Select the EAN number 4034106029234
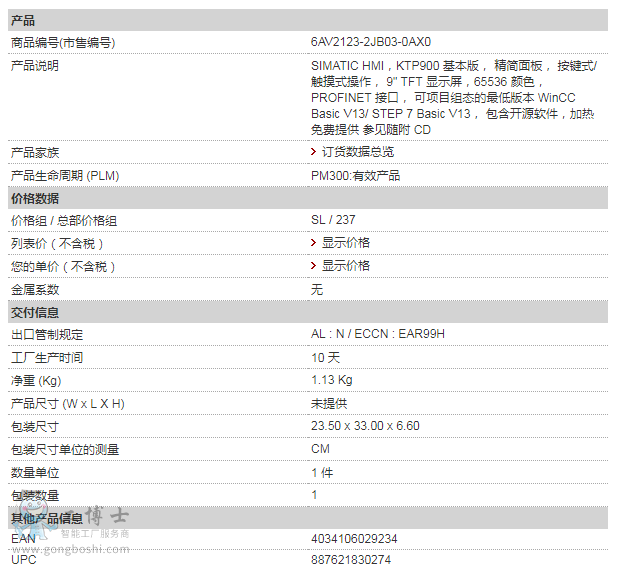 coord(354,539)
